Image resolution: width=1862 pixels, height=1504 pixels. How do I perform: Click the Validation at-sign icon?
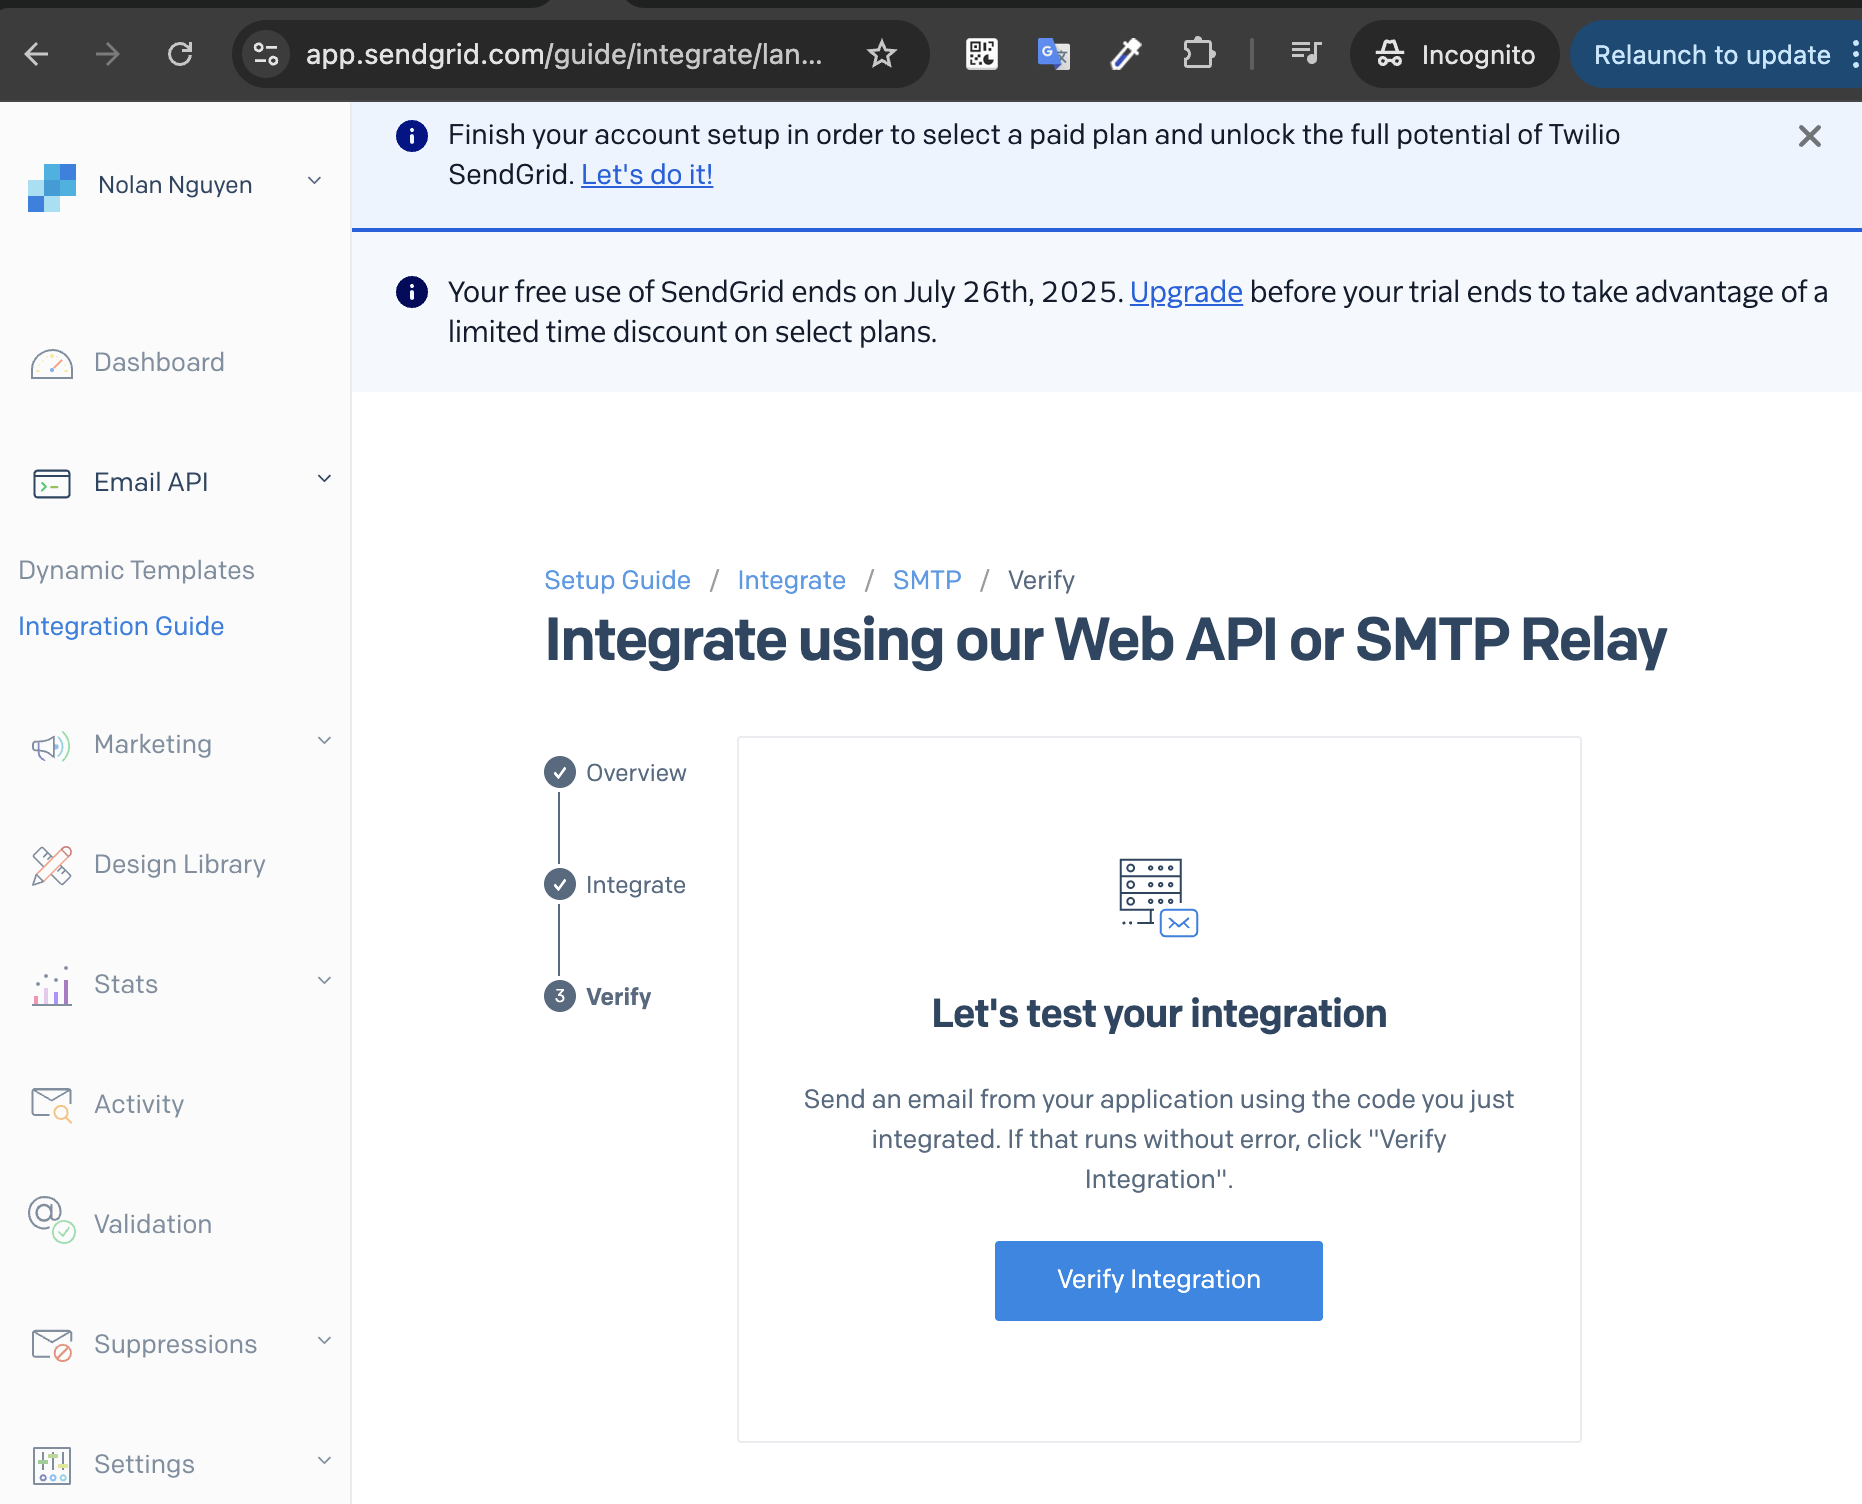click(51, 1221)
